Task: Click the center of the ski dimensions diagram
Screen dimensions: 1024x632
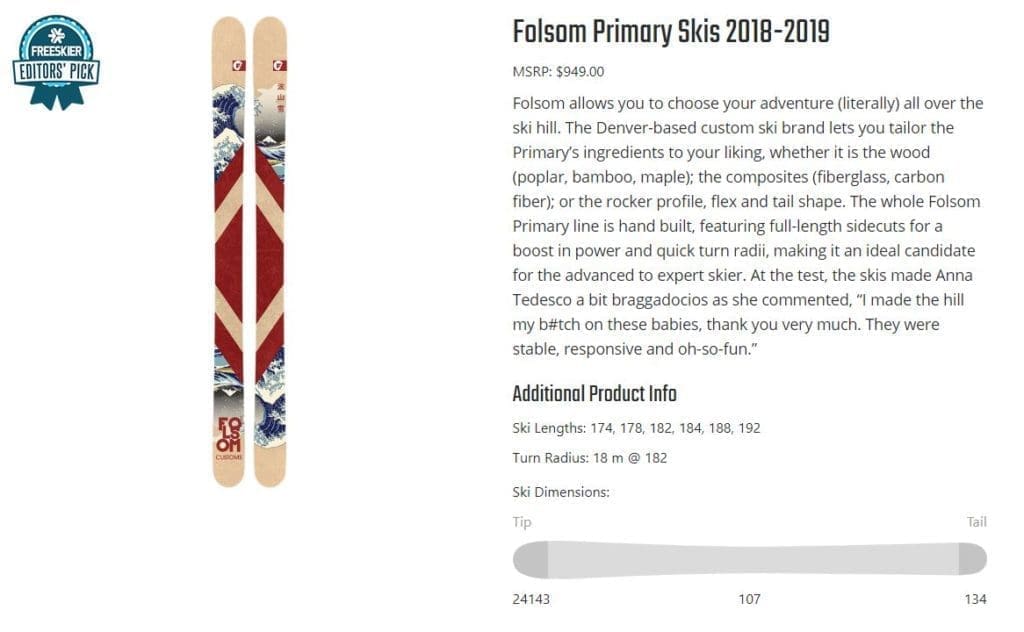Action: (x=749, y=559)
